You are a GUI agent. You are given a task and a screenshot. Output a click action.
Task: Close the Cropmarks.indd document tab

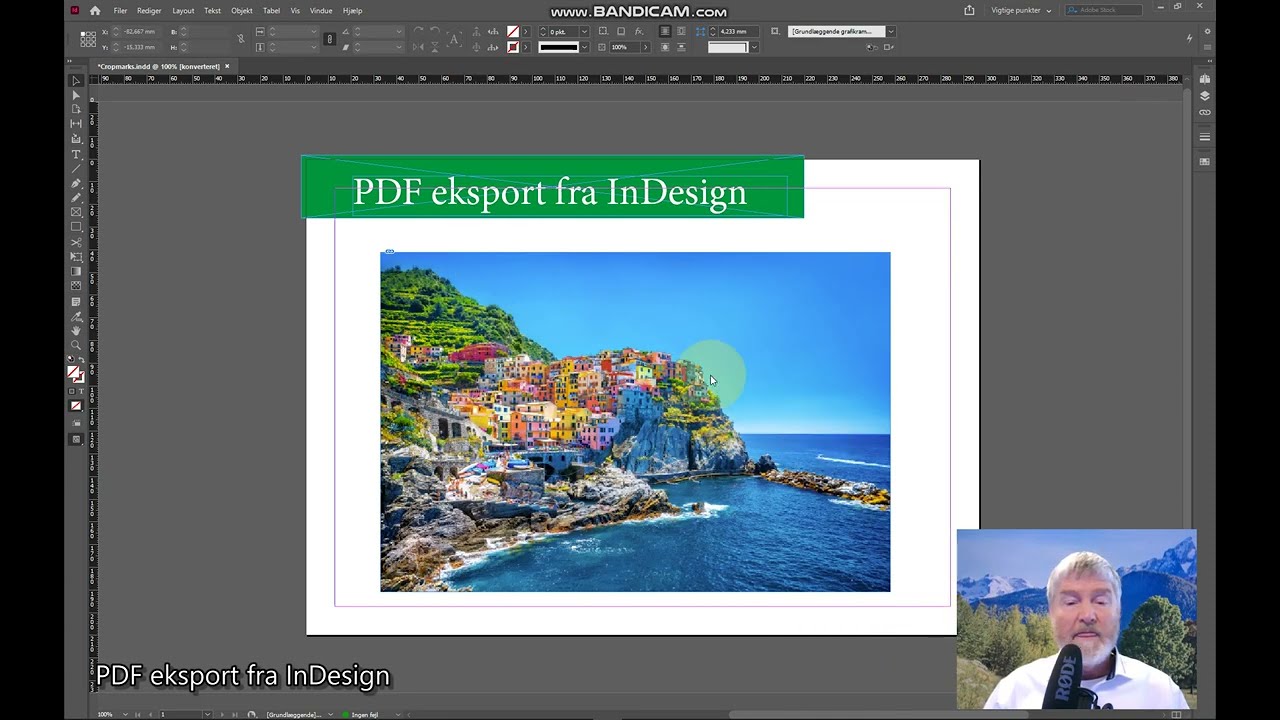click(227, 67)
